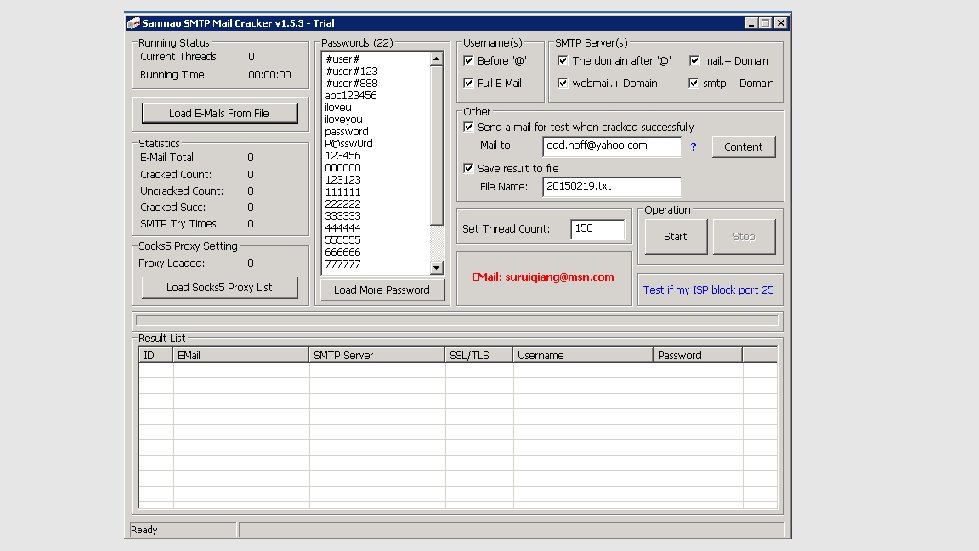Select '666666' in the password list
This screenshot has width=979, height=551.
[342, 252]
